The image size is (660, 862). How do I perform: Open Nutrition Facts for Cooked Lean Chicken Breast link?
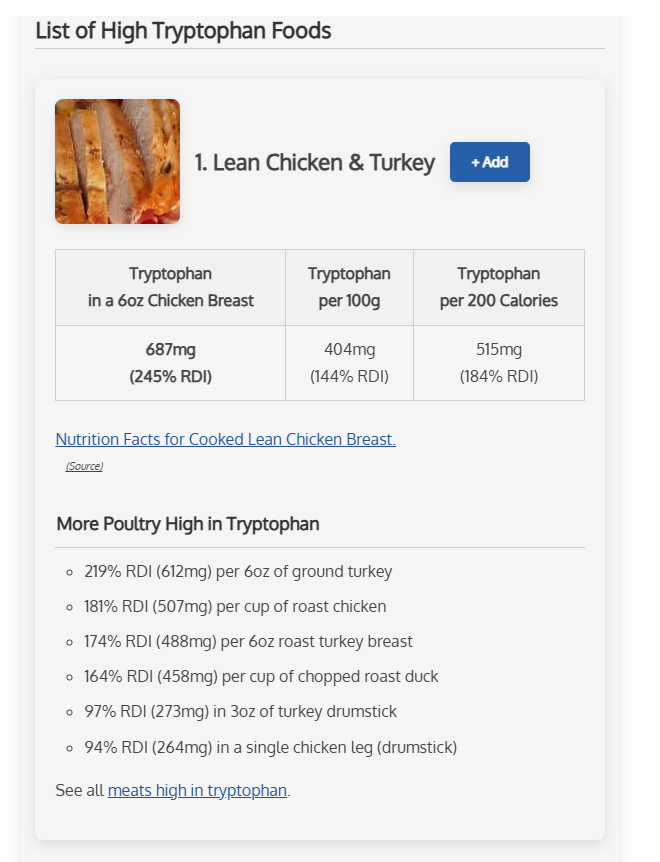[x=225, y=439]
